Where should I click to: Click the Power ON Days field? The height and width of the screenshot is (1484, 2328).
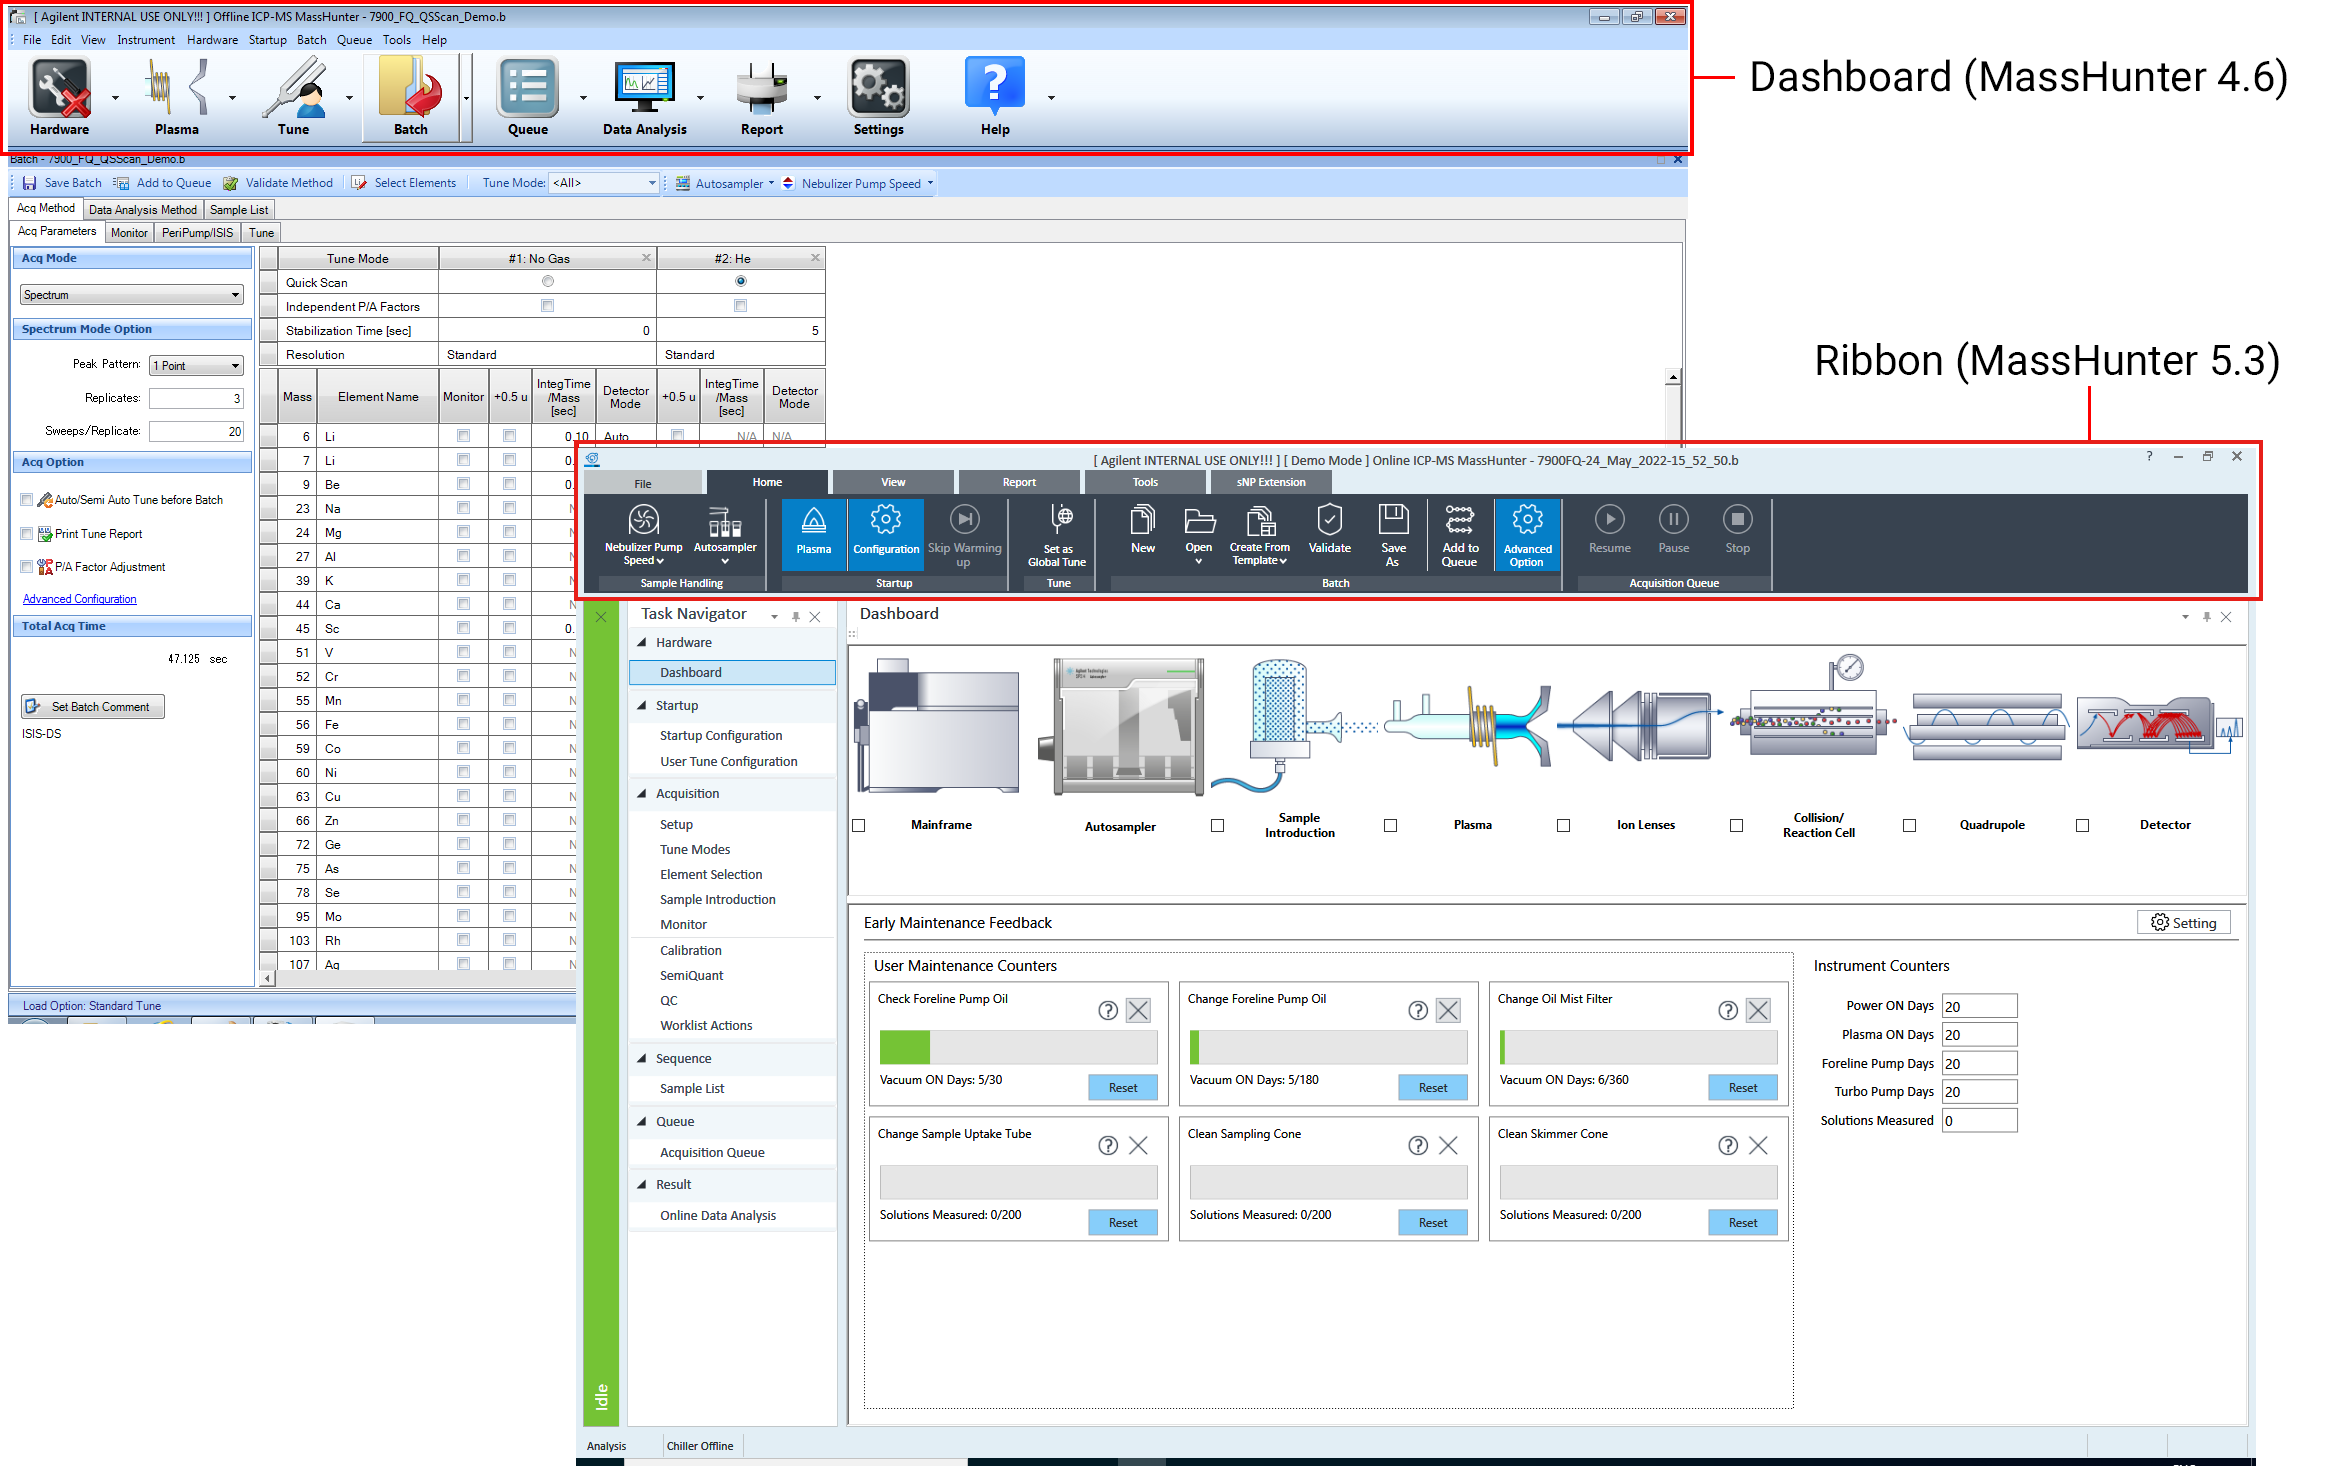[1979, 1007]
